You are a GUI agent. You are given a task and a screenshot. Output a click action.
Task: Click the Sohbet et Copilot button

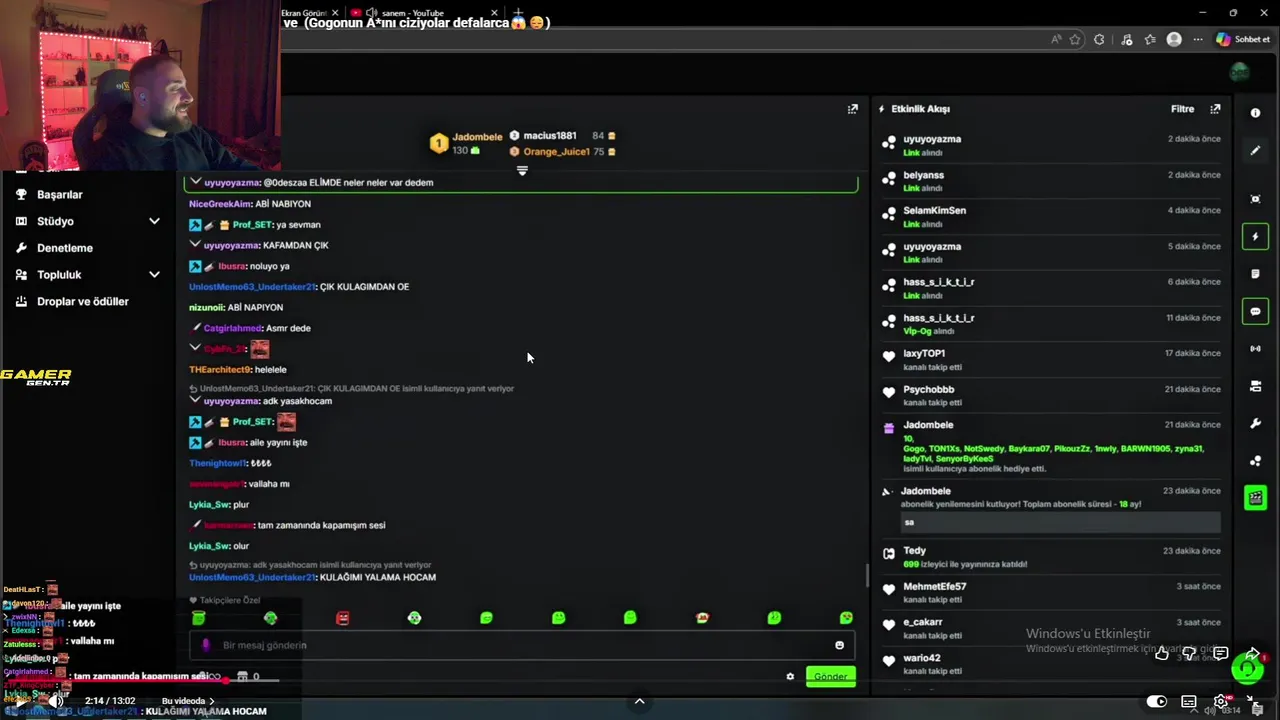[x=1243, y=40]
